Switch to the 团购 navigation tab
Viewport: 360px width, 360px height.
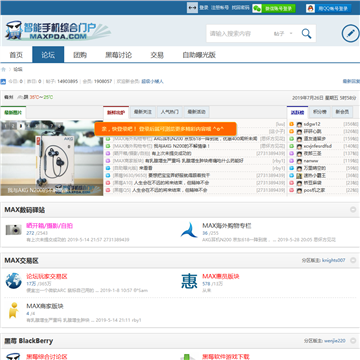coord(80,55)
